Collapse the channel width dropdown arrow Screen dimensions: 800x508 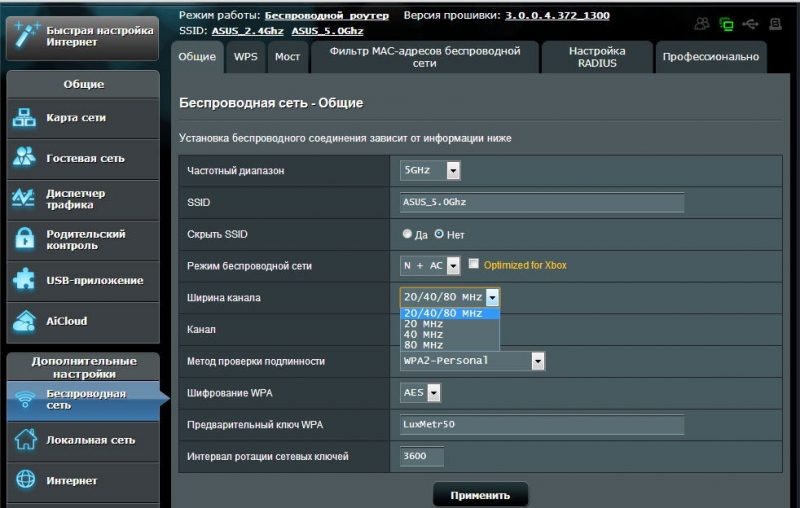[x=492, y=297]
